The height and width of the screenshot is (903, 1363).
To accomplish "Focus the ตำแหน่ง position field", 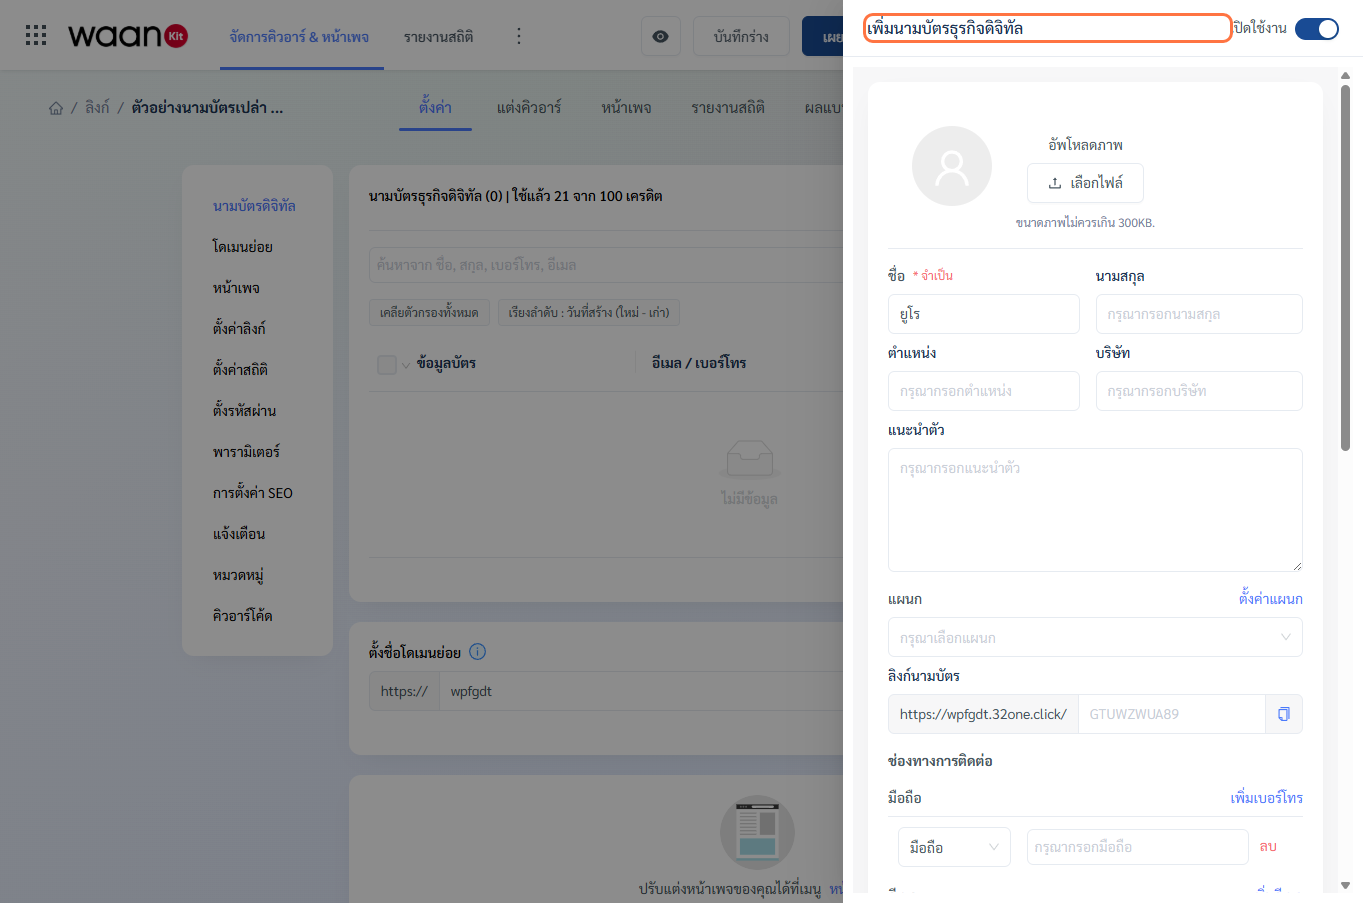I will point(983,391).
